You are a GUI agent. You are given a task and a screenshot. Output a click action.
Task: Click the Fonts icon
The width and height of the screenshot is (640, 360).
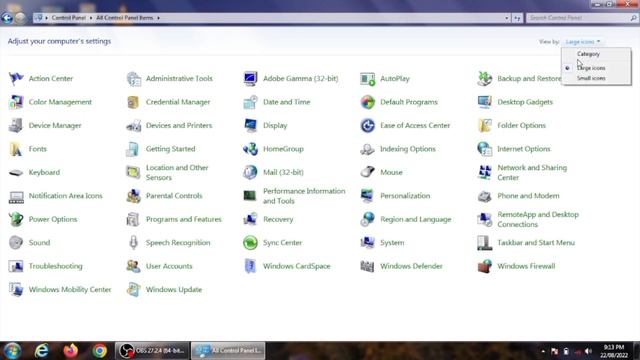(16, 149)
